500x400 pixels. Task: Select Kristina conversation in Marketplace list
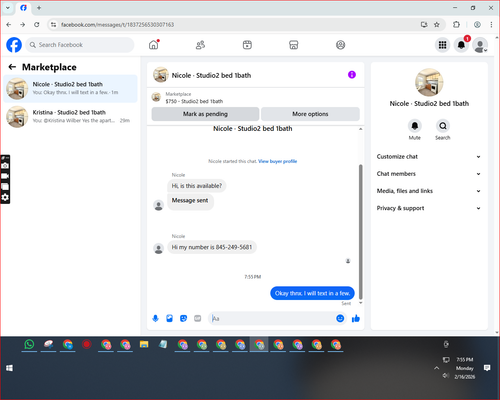tap(70, 117)
